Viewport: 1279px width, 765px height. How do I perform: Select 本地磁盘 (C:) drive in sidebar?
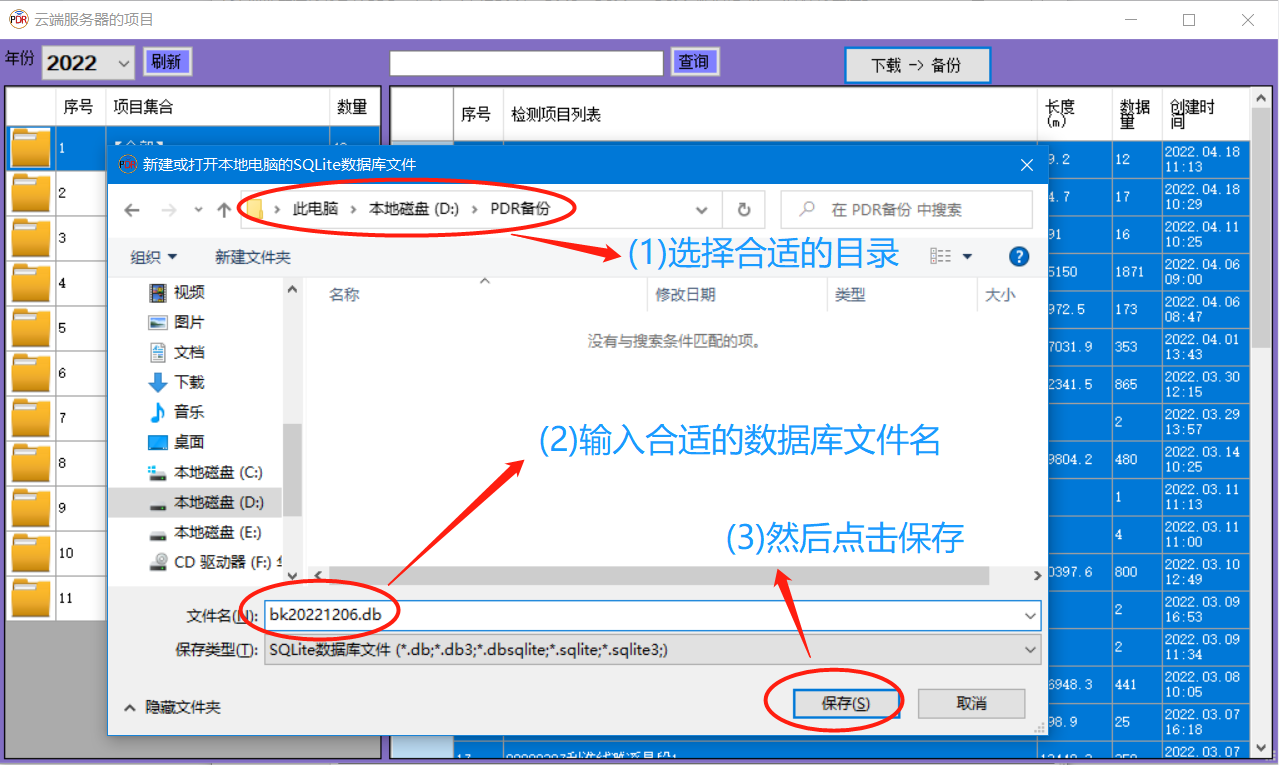(x=217, y=472)
